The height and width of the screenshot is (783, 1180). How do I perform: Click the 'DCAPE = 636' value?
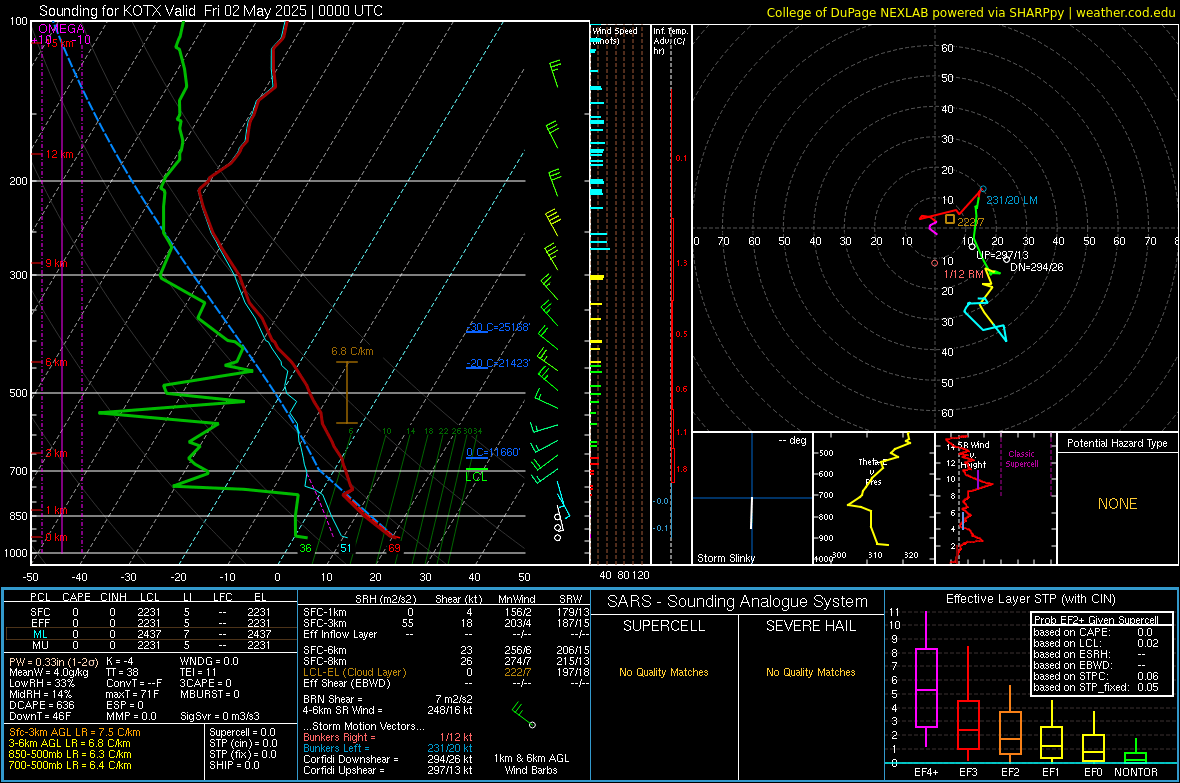41,705
